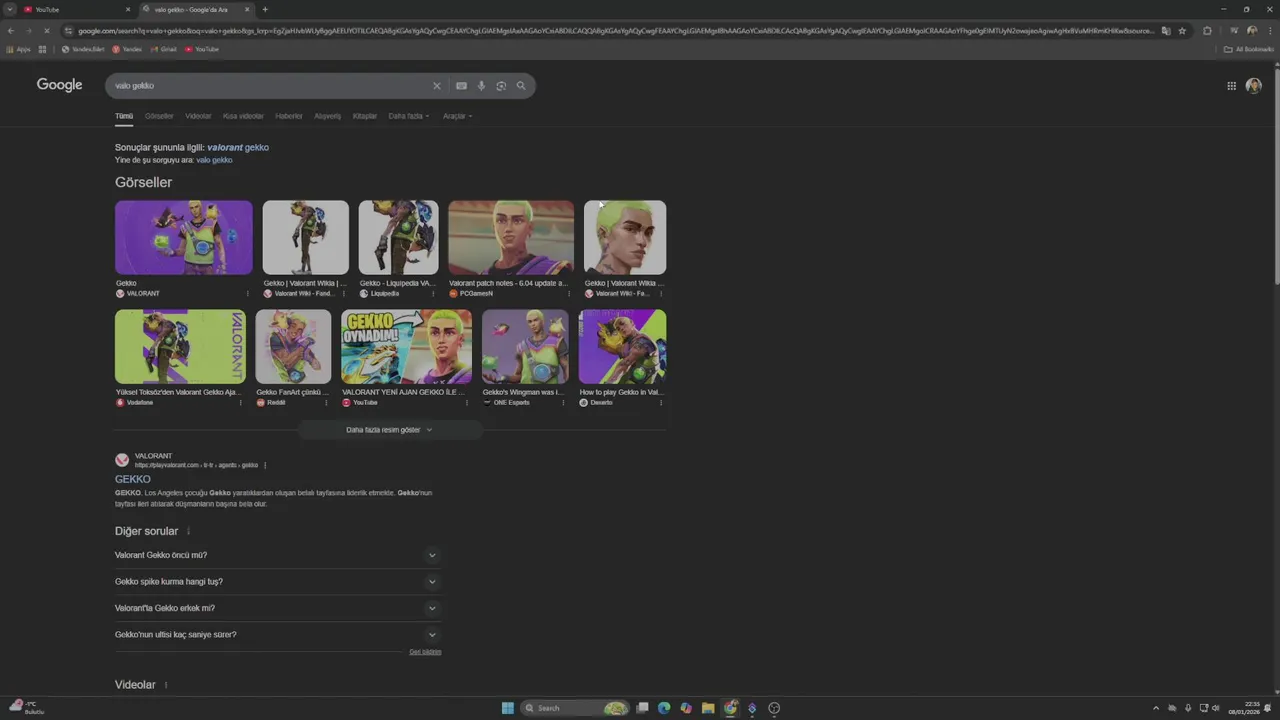Open the Chrome profile avatar in the toolbar
Image resolution: width=1280 pixels, height=720 pixels.
tap(1252, 31)
